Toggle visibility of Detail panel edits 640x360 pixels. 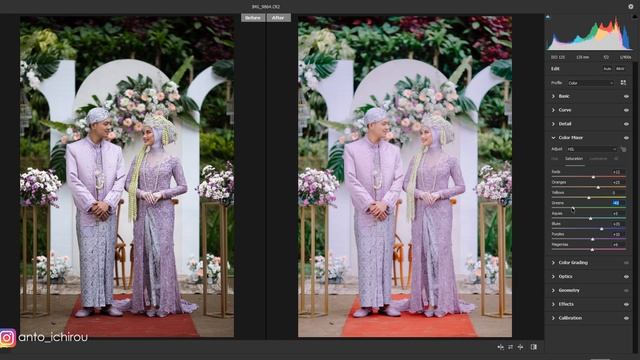coord(626,124)
